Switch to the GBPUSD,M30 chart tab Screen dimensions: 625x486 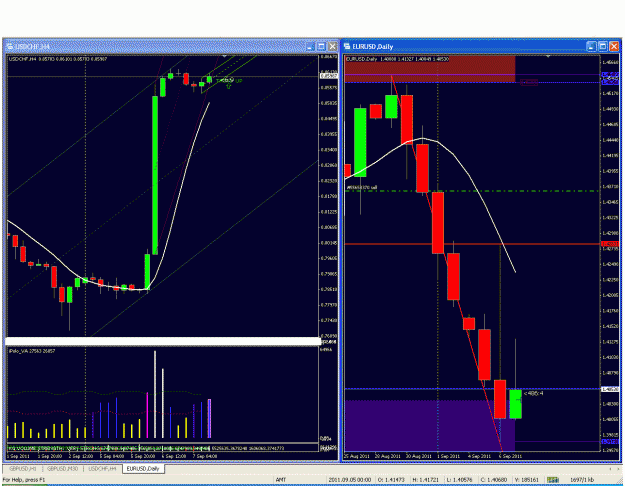tap(63, 469)
